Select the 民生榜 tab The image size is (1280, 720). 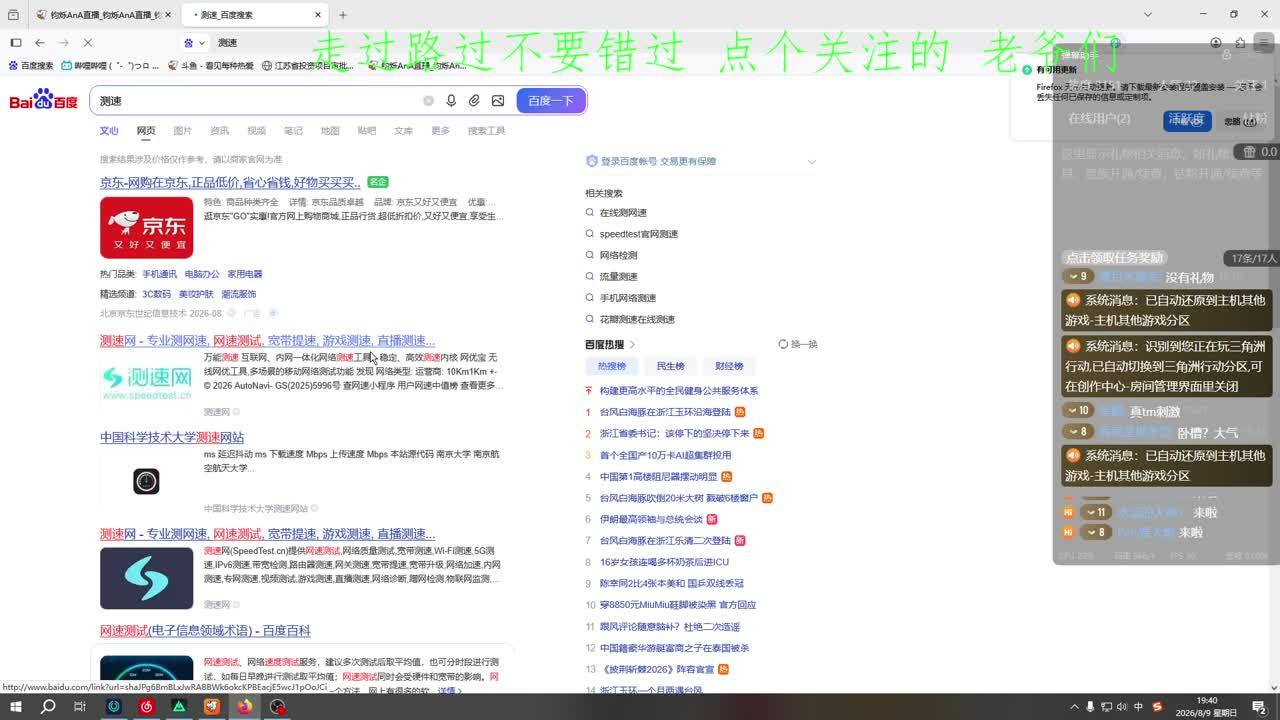click(671, 366)
